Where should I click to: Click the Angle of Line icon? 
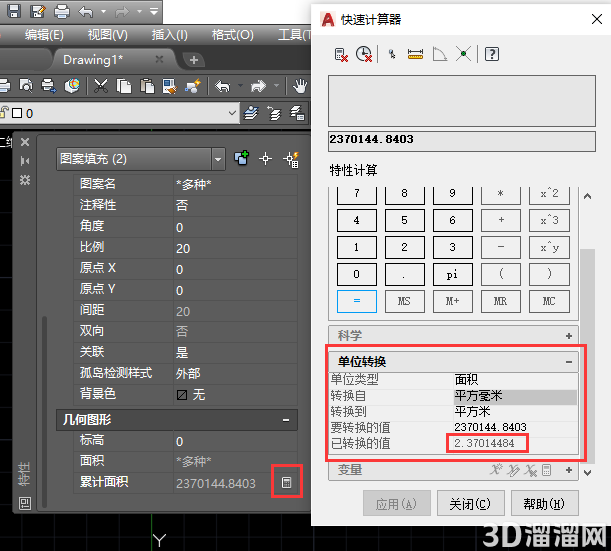pos(440,54)
